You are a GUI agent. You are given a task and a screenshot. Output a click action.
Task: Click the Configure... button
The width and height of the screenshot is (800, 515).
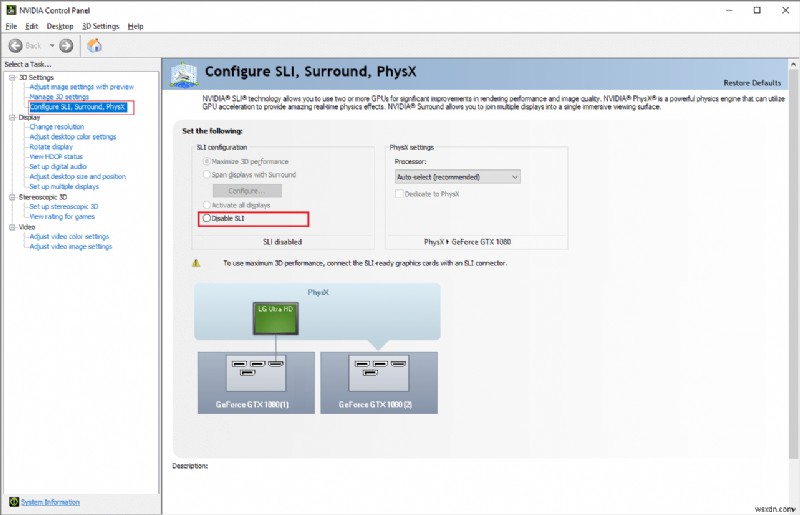pyautogui.click(x=247, y=190)
